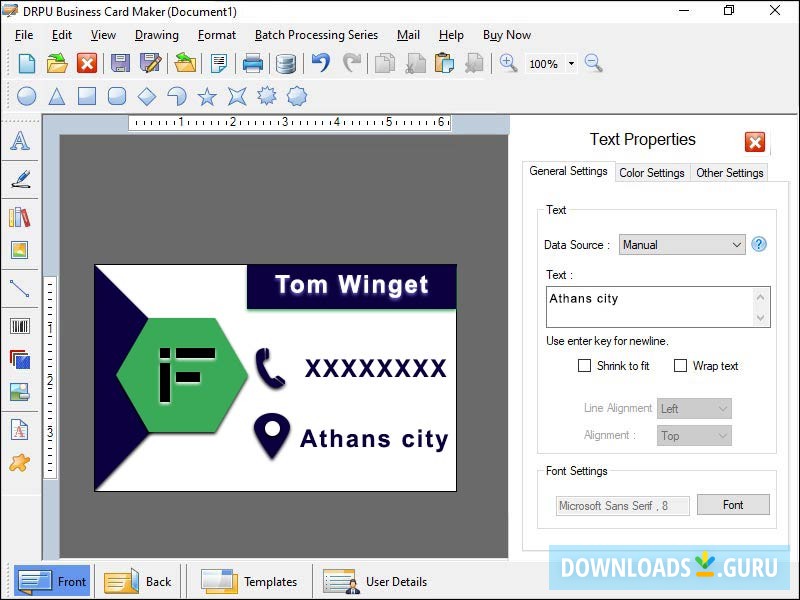Select the five-point Star shape tool

click(x=207, y=96)
